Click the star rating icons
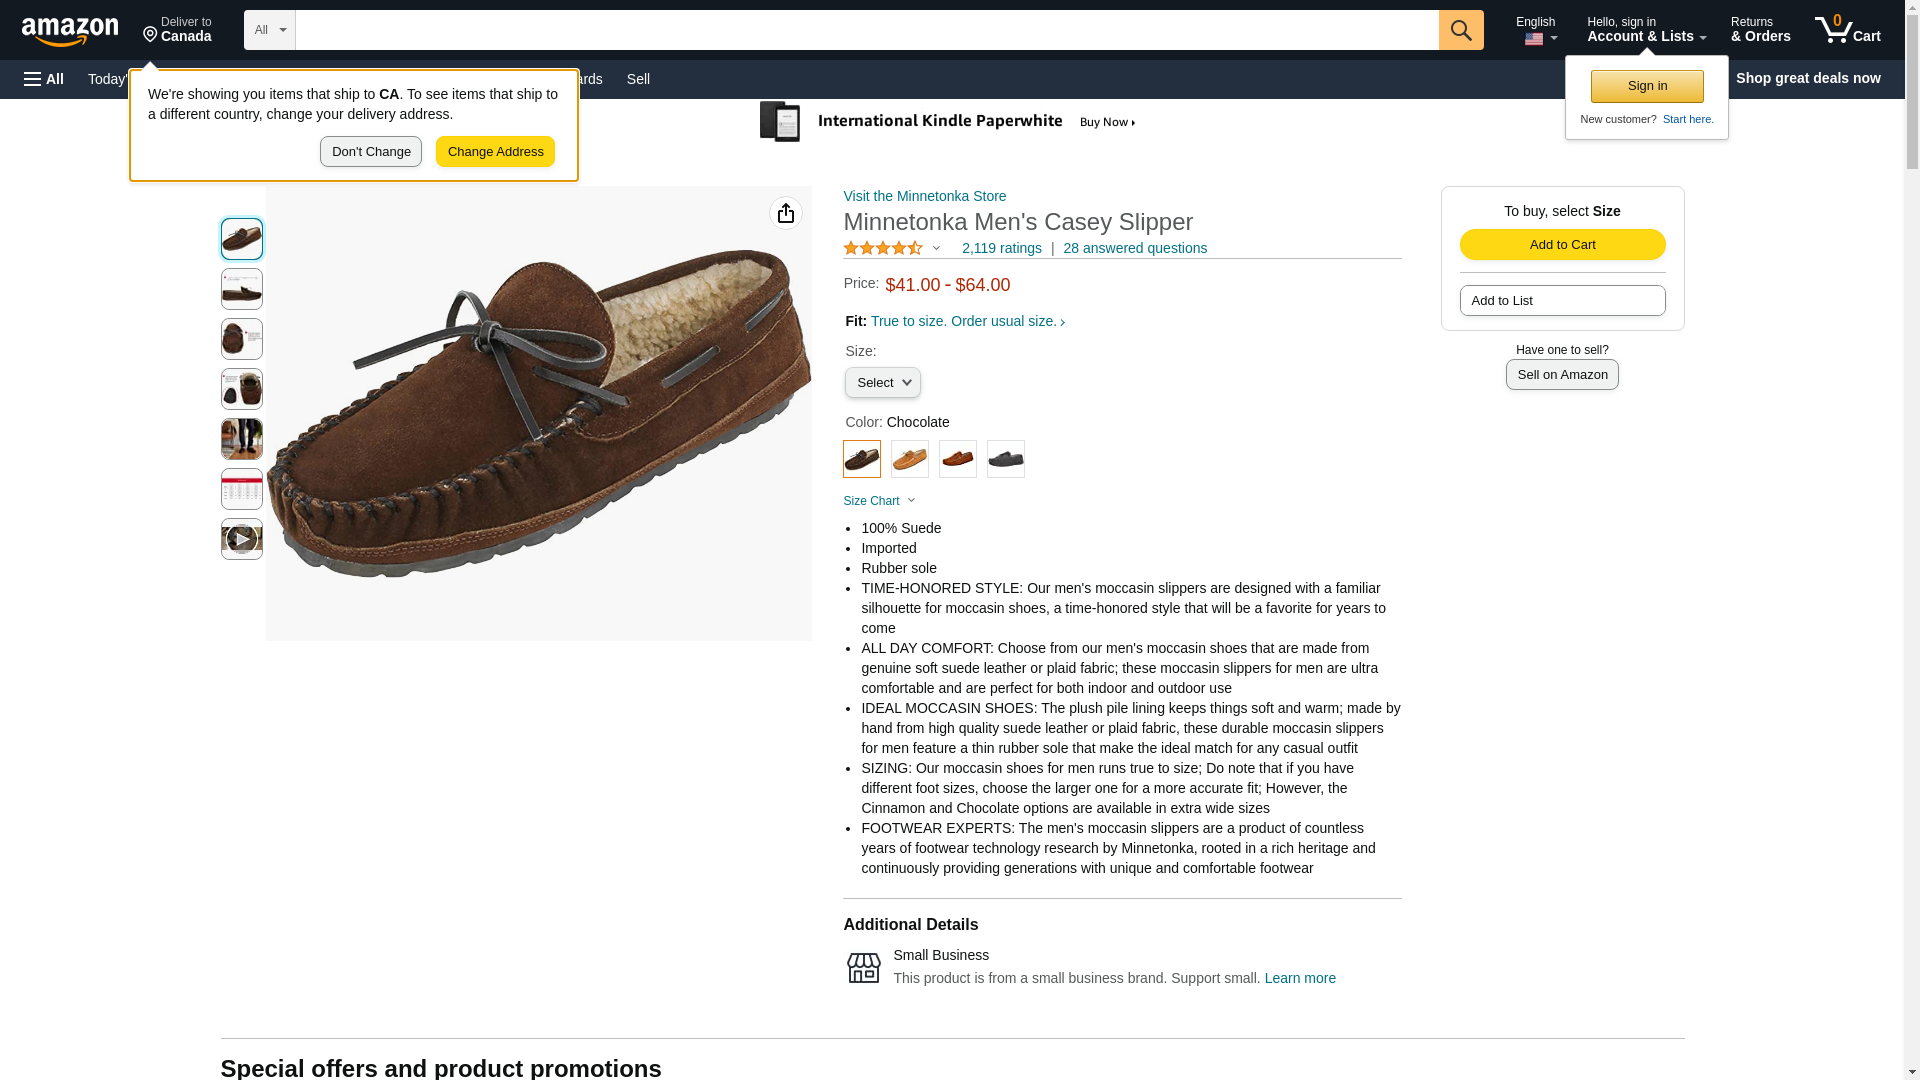 click(883, 248)
